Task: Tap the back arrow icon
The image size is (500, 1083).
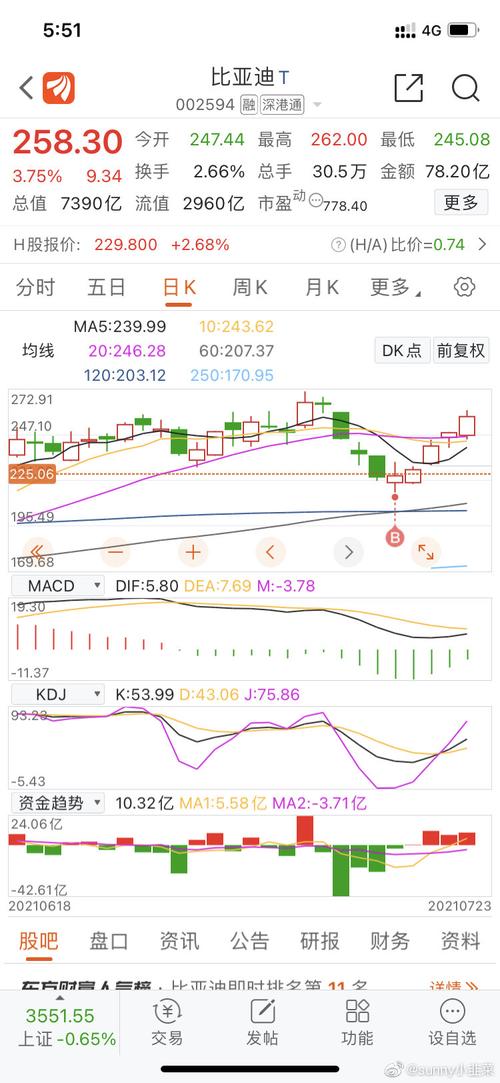Action: coord(26,88)
